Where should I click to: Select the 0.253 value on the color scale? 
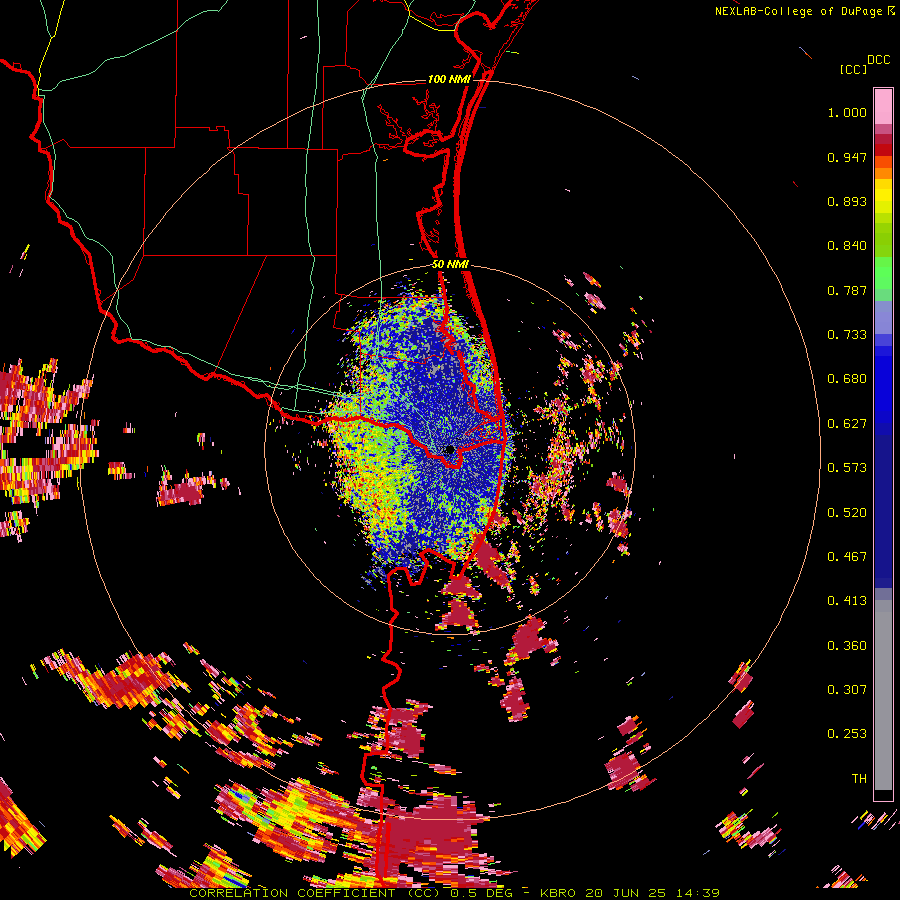click(x=847, y=734)
